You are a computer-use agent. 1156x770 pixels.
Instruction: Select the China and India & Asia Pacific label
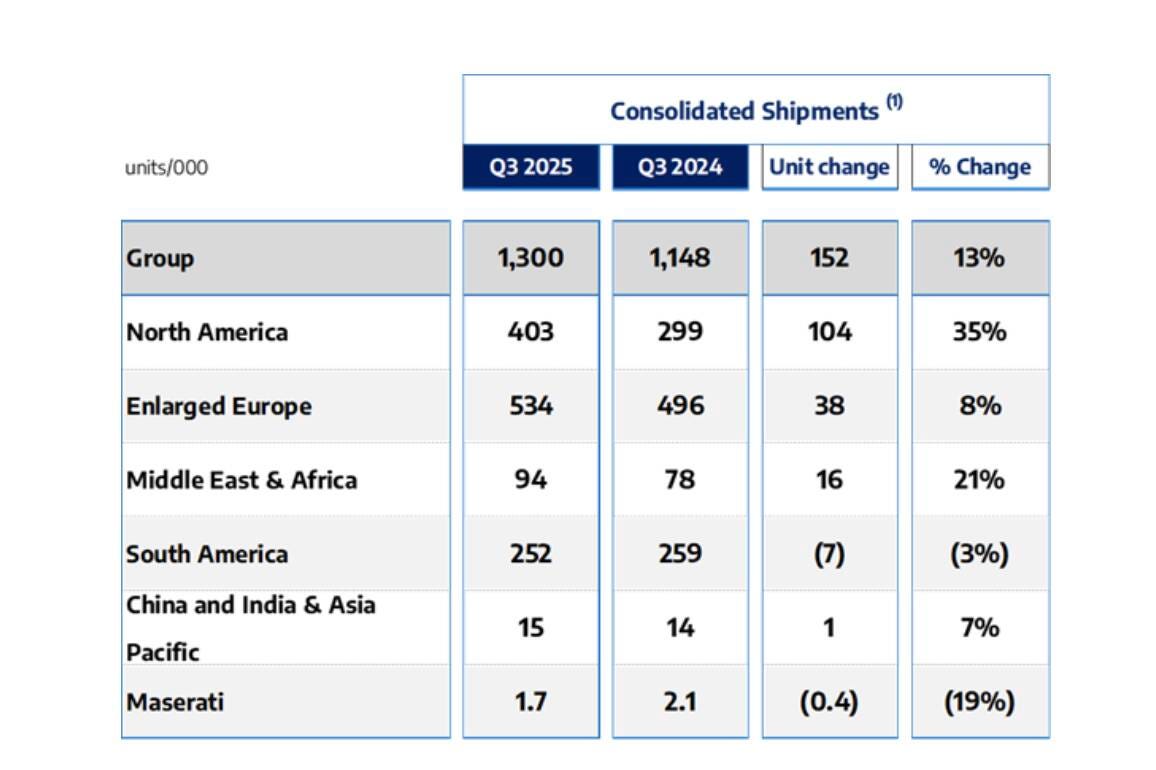coord(250,628)
